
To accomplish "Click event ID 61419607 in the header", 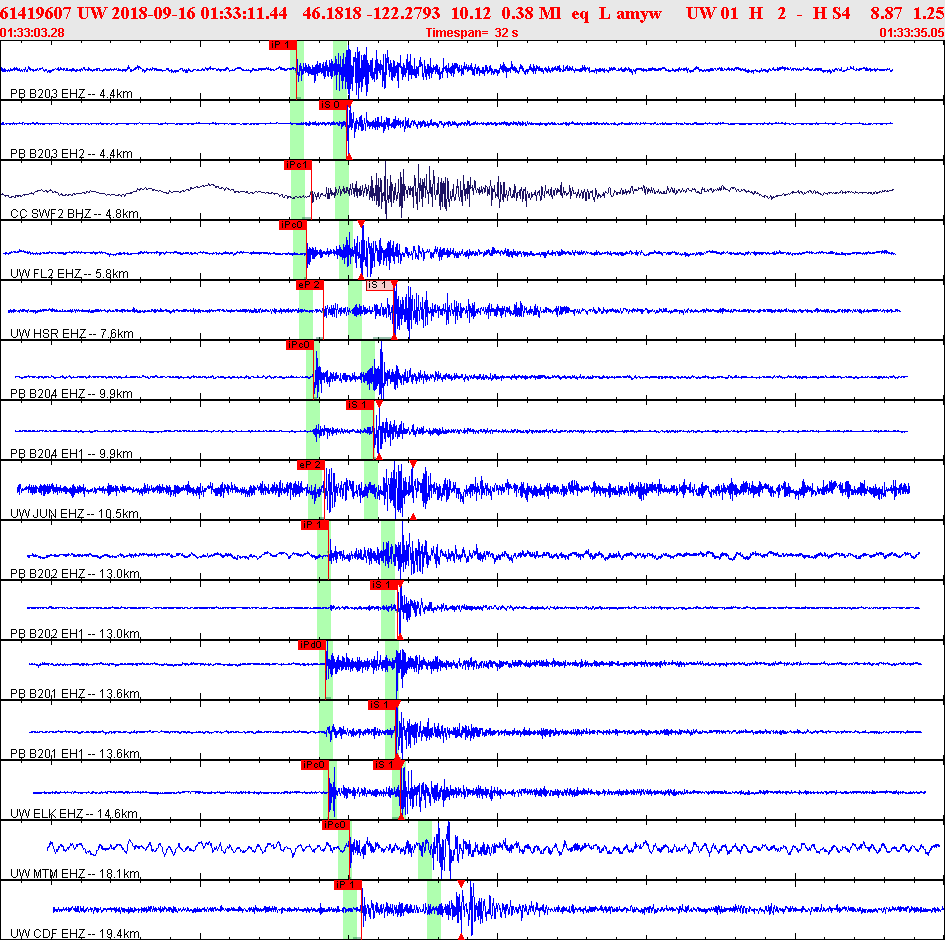I will click(36, 13).
